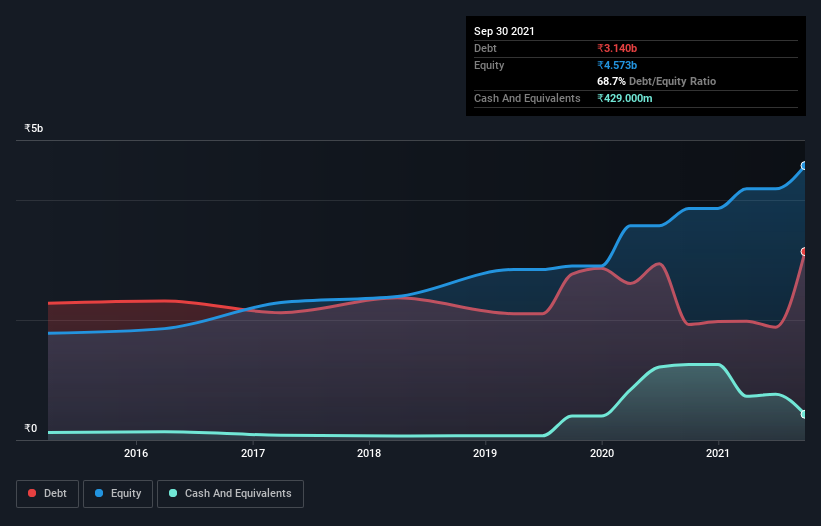
Task: Select the 2017 label on the time axis
Action: [x=253, y=453]
